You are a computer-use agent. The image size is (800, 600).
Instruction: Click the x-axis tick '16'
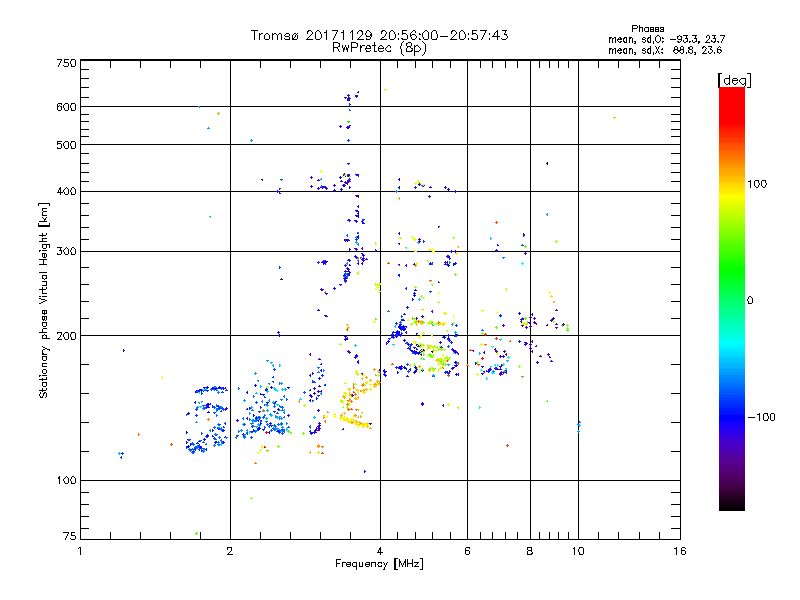click(x=680, y=551)
